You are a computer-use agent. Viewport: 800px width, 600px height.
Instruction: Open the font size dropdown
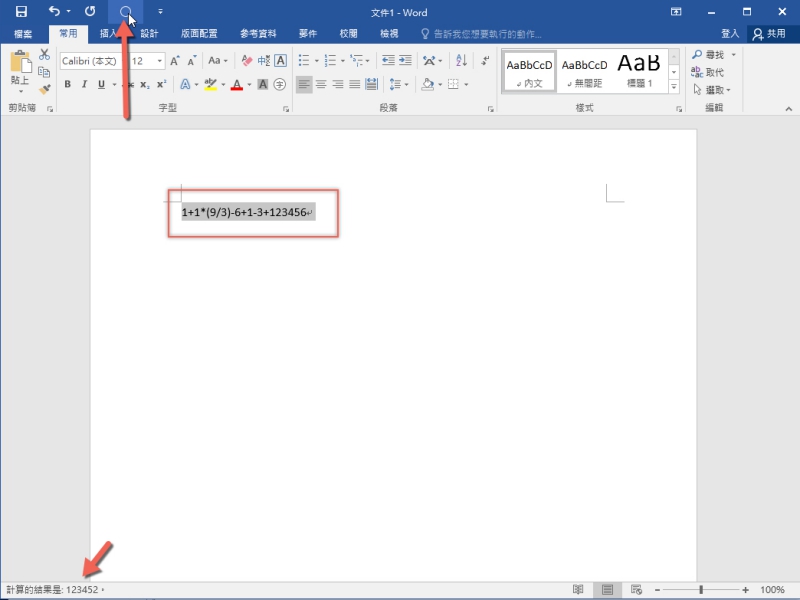pyautogui.click(x=160, y=60)
